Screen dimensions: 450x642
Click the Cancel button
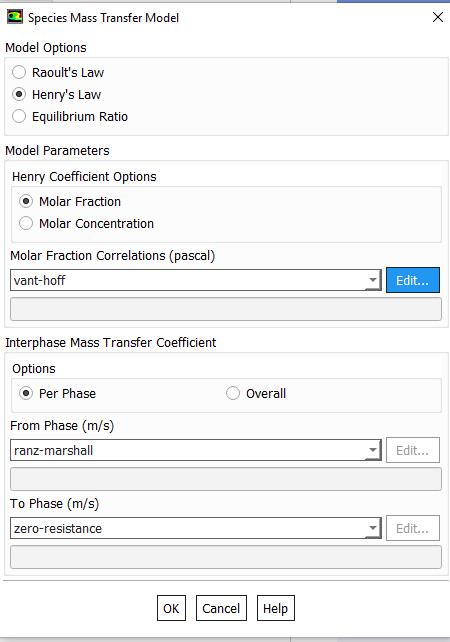[221, 608]
